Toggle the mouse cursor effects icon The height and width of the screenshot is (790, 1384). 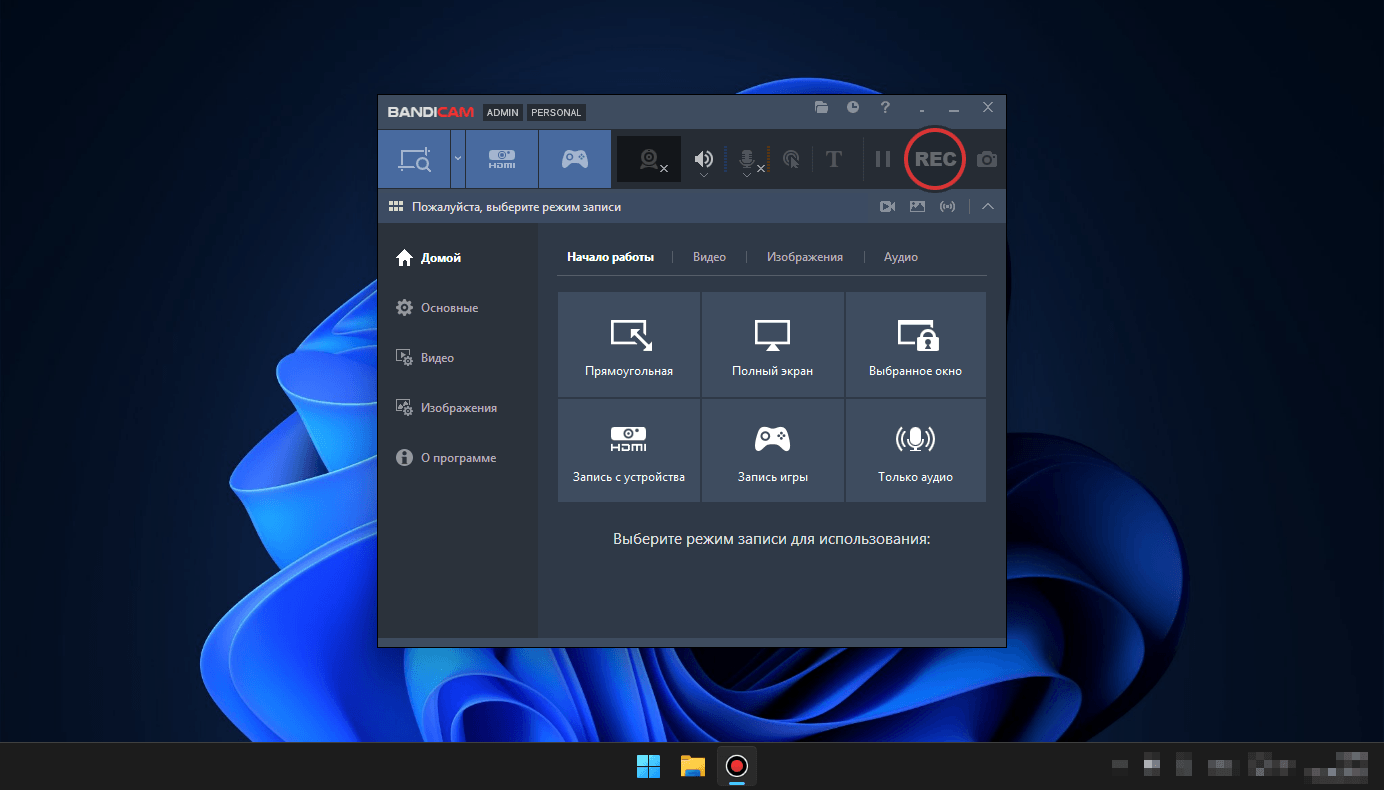pyautogui.click(x=791, y=159)
